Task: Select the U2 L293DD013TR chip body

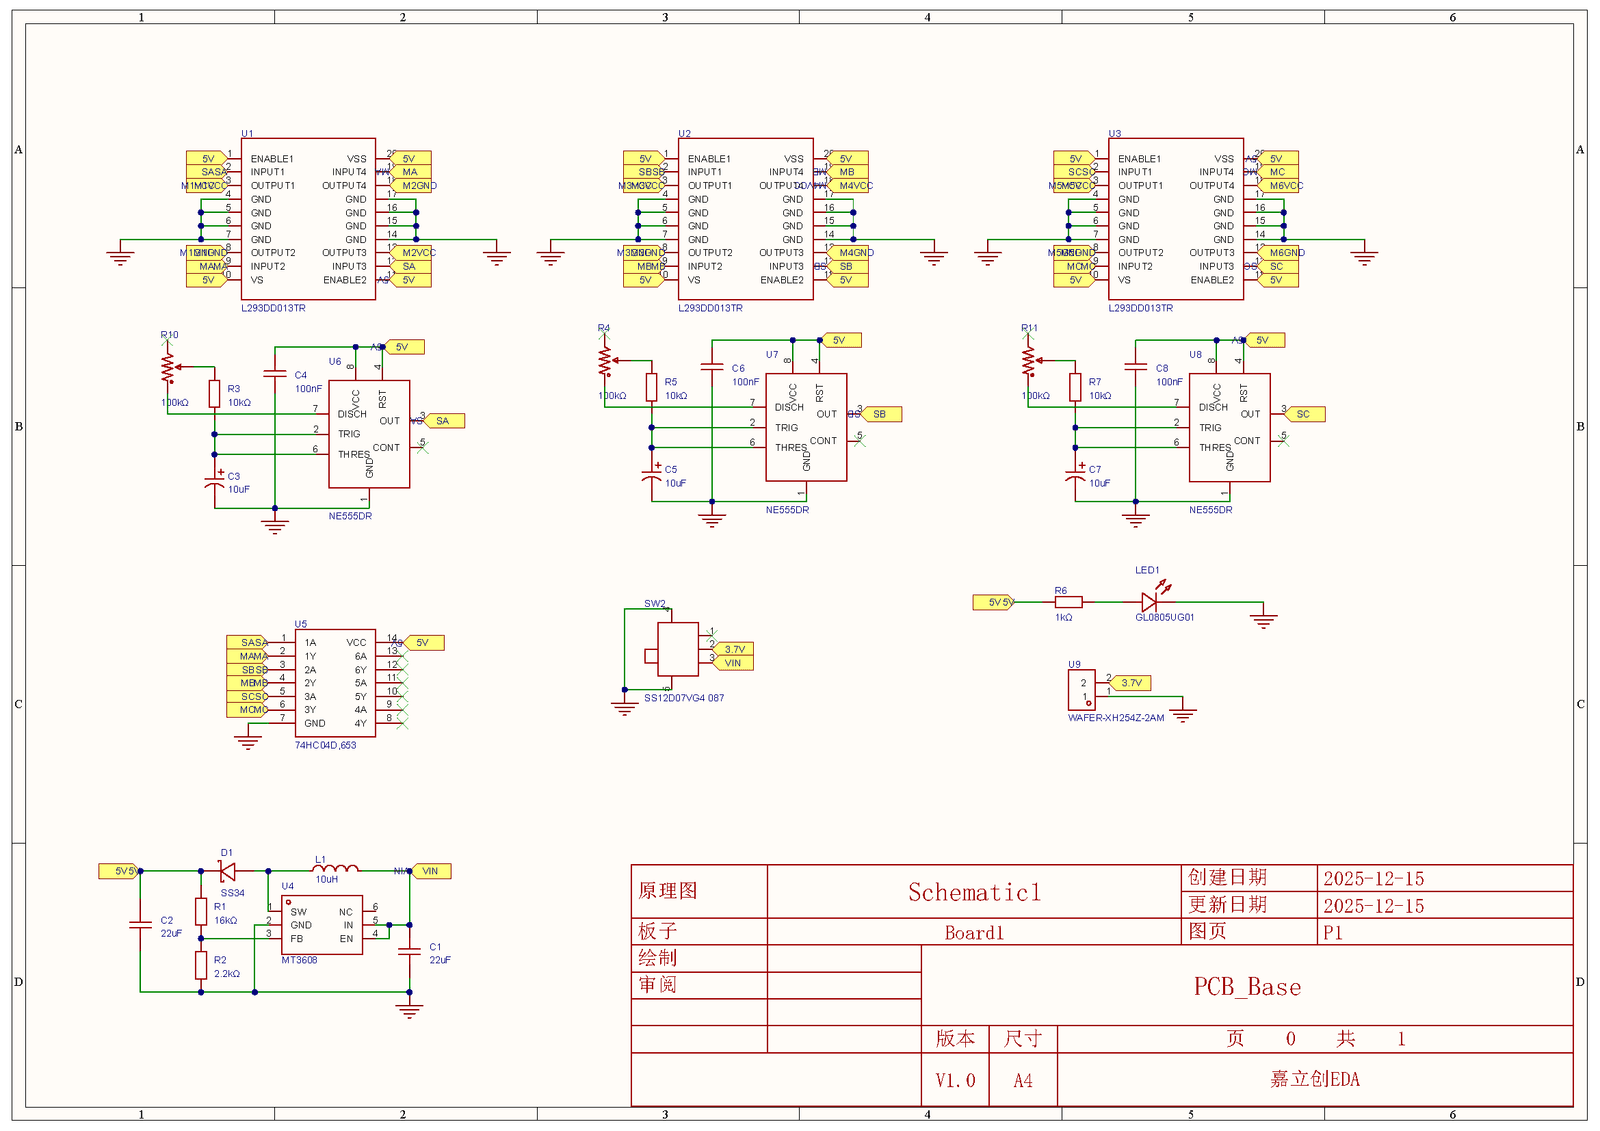Action: point(745,219)
